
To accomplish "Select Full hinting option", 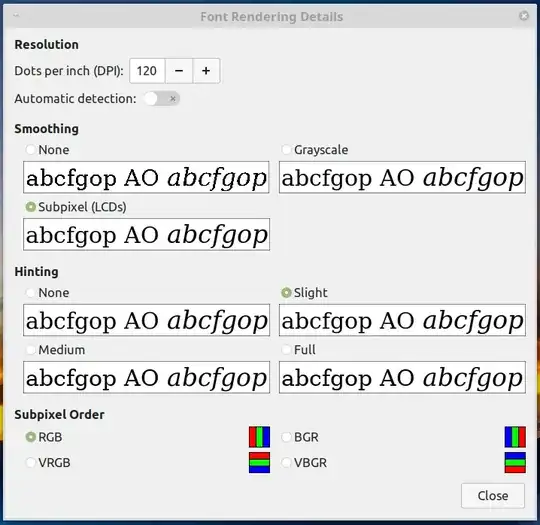I will [x=286, y=350].
